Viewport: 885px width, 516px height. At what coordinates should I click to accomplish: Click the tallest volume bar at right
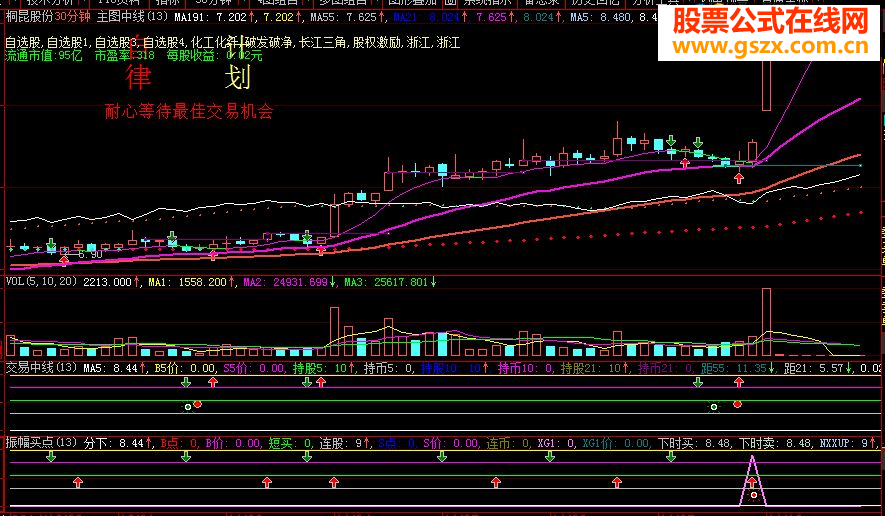click(x=766, y=322)
